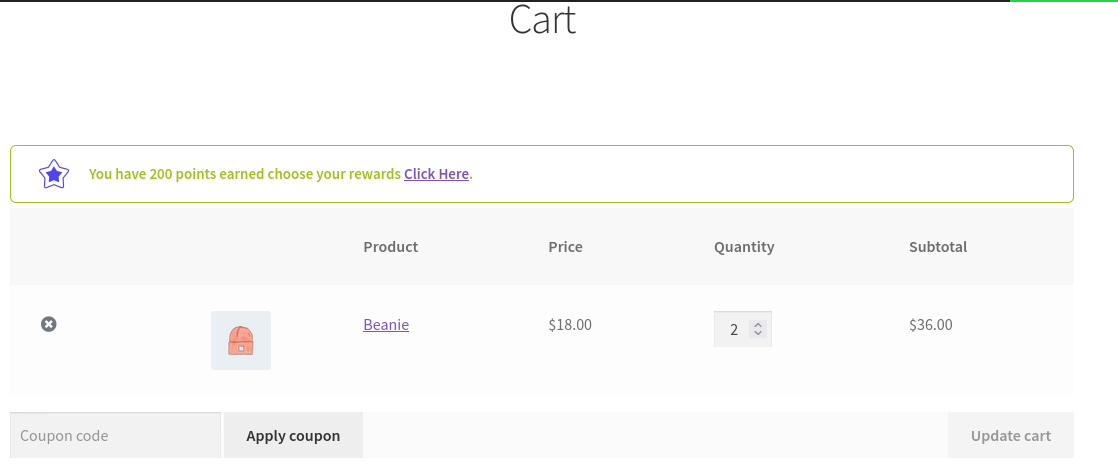Click the Cart page heading
Screen dimensions: 1118x475
[543, 19]
